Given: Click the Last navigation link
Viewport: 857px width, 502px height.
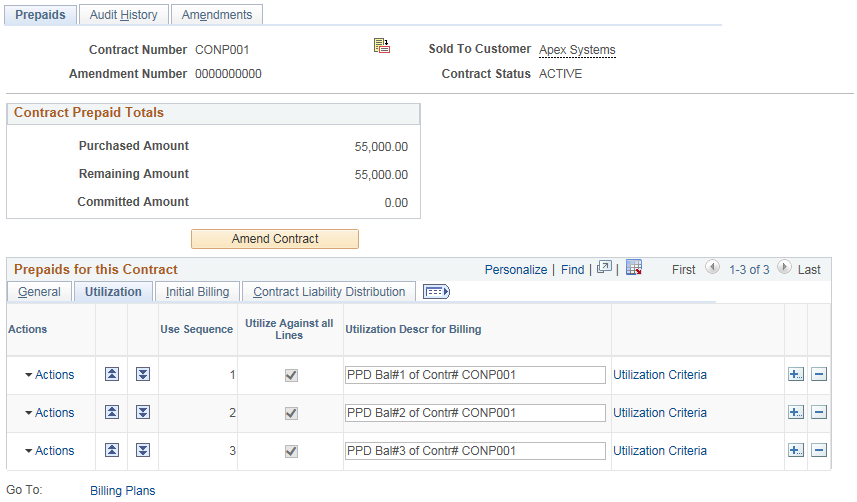Looking at the screenshot, I should tap(809, 270).
